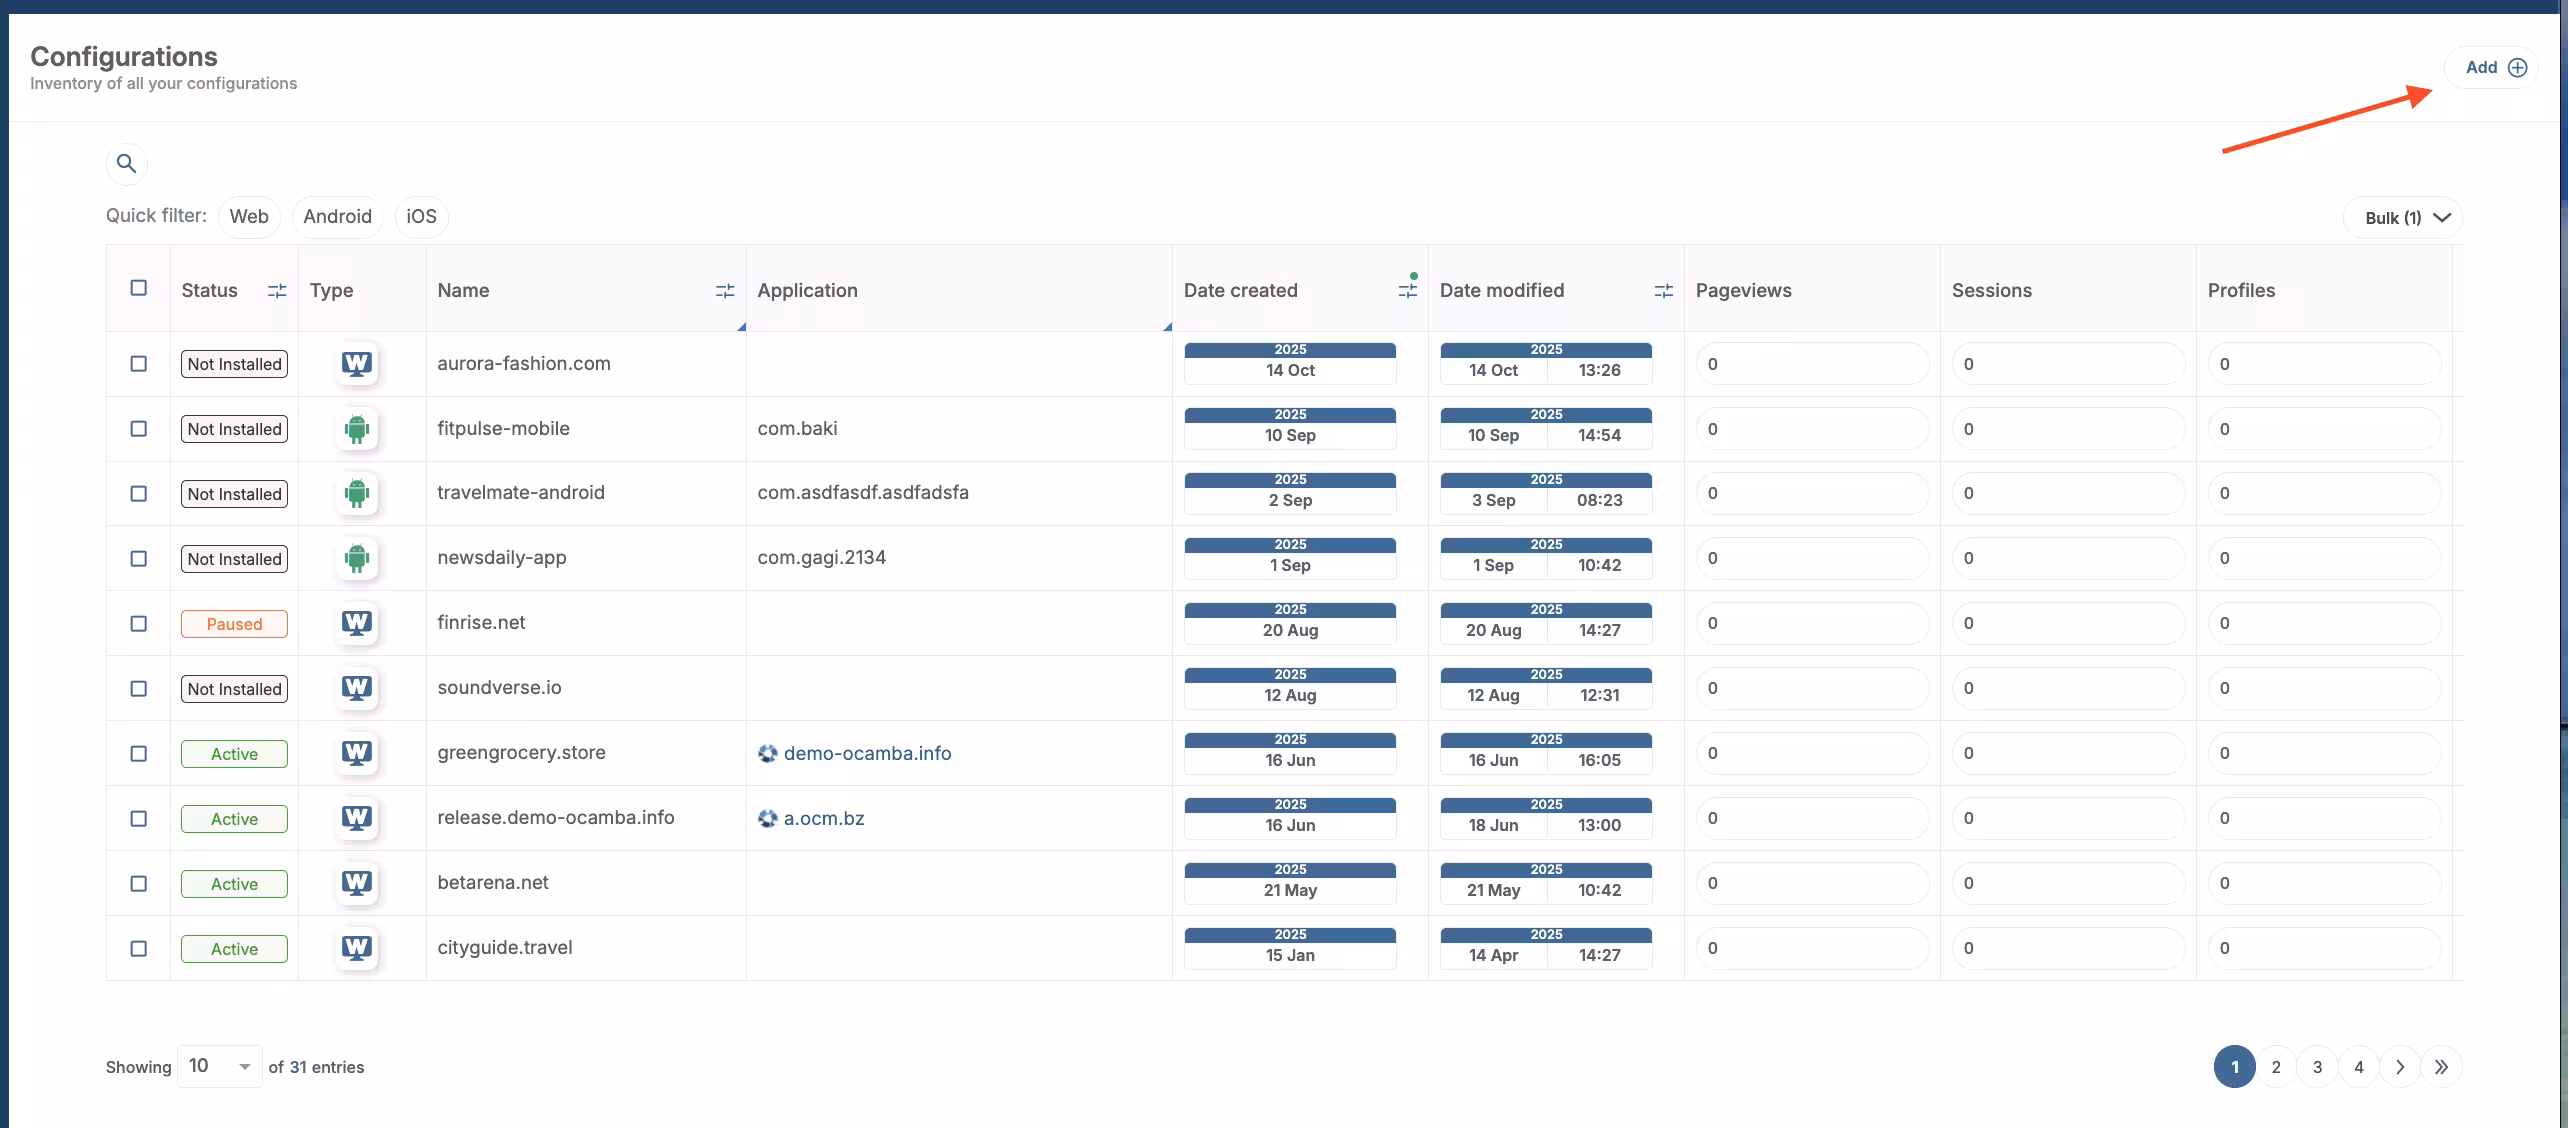Check the finrise.net row checkbox

[x=139, y=624]
